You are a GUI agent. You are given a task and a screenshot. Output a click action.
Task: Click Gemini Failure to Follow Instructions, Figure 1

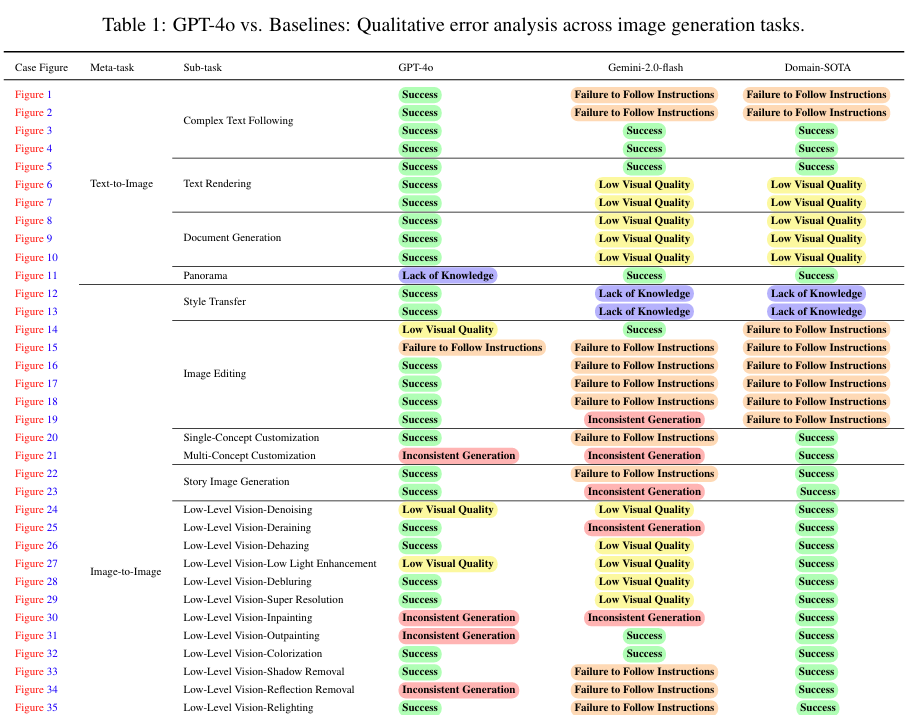click(645, 94)
